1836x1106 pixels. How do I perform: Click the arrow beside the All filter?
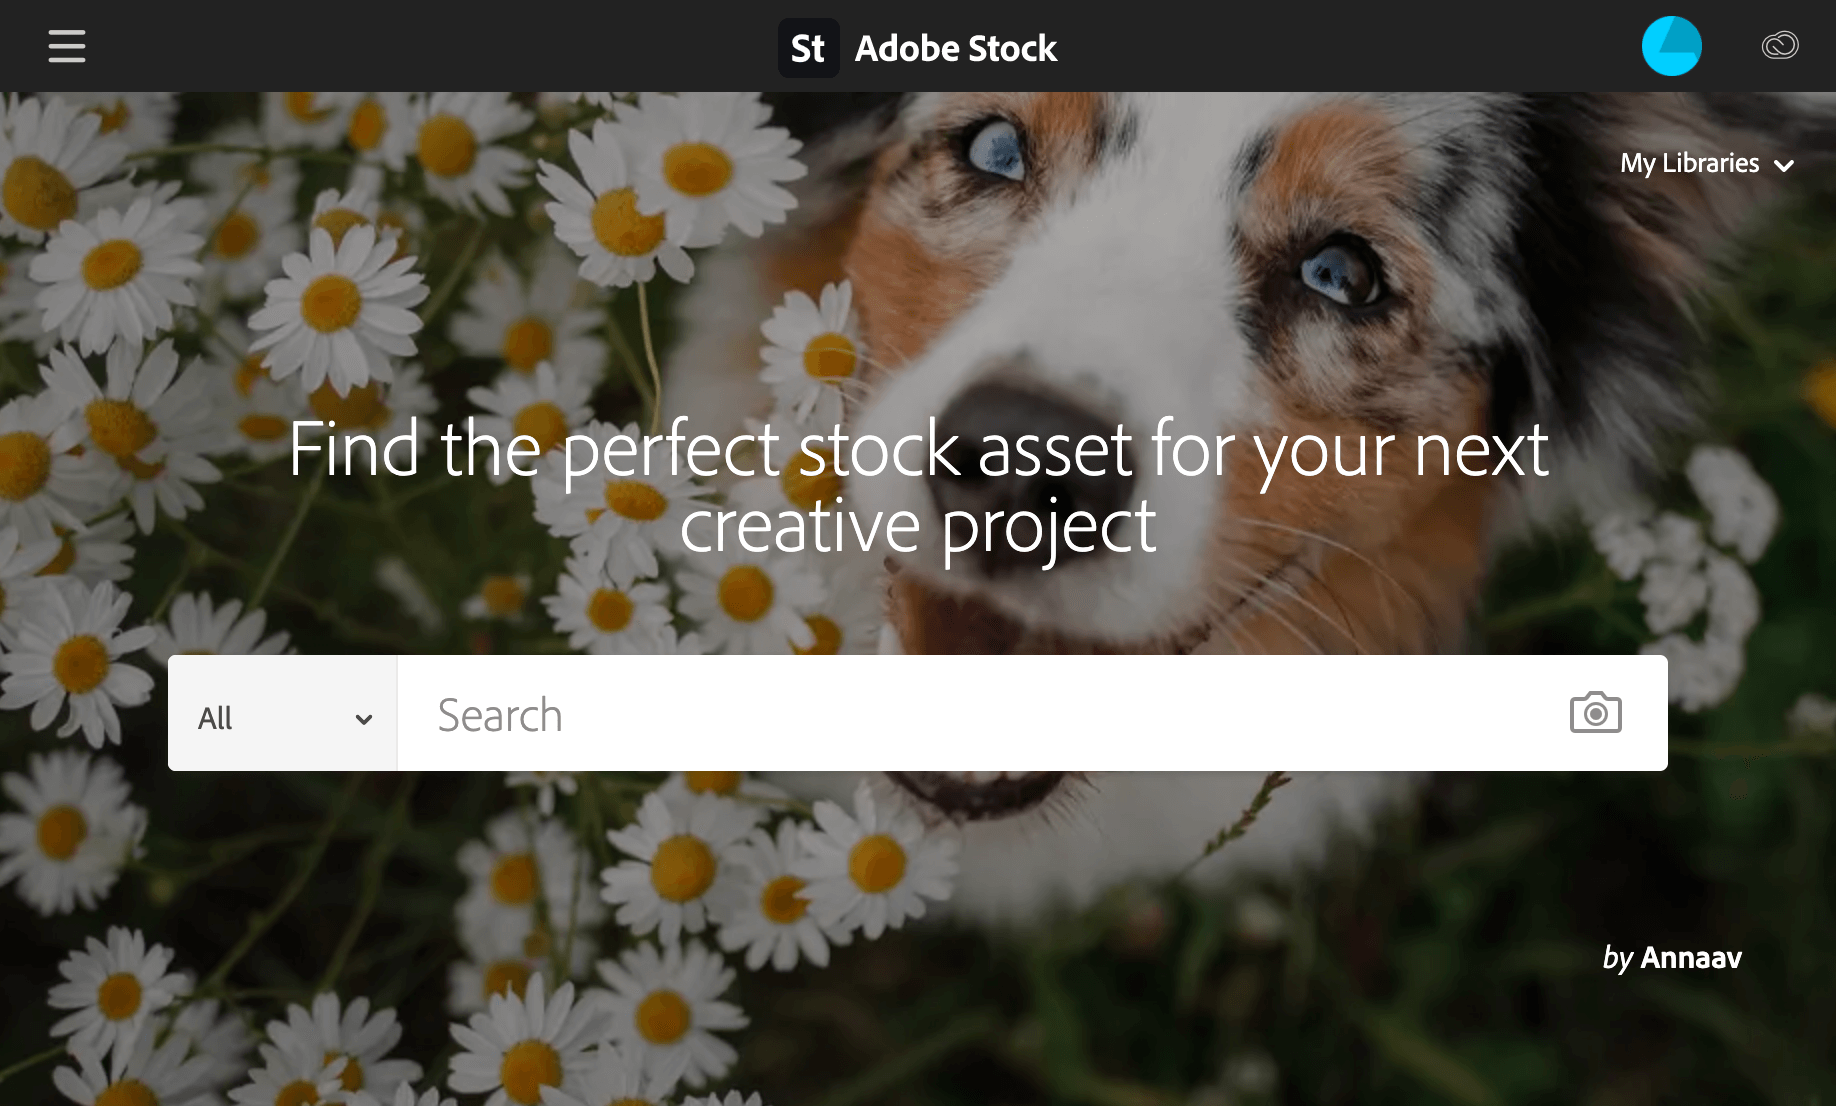click(364, 719)
